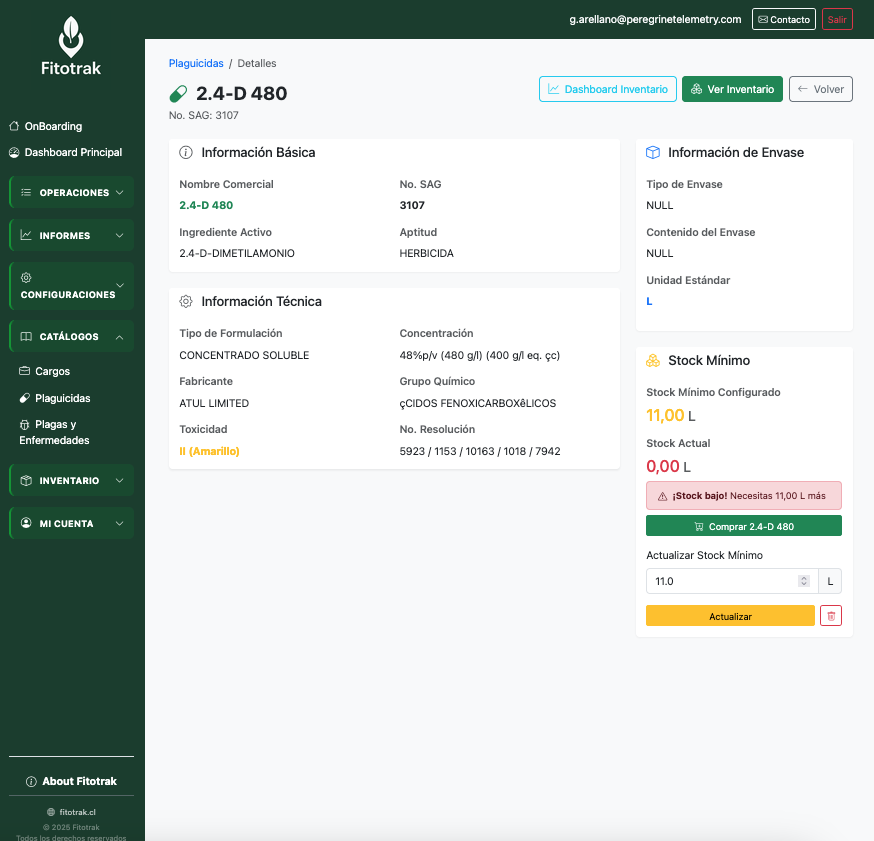The image size is (874, 841).
Task: Follow the Plaguicidas breadcrumb link
Action: (196, 63)
